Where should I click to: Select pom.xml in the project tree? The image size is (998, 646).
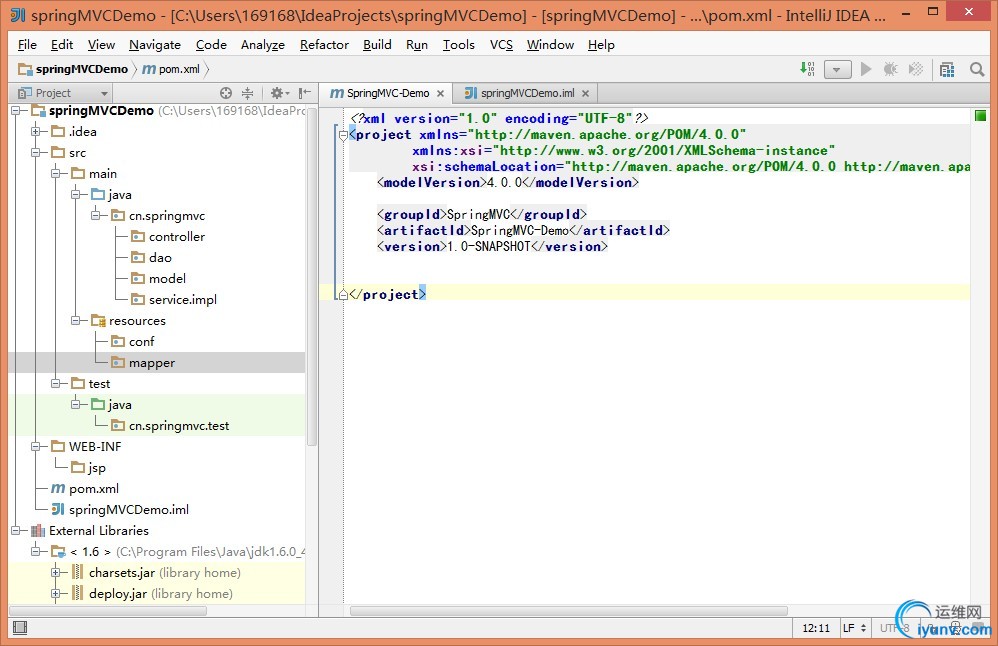[x=85, y=489]
